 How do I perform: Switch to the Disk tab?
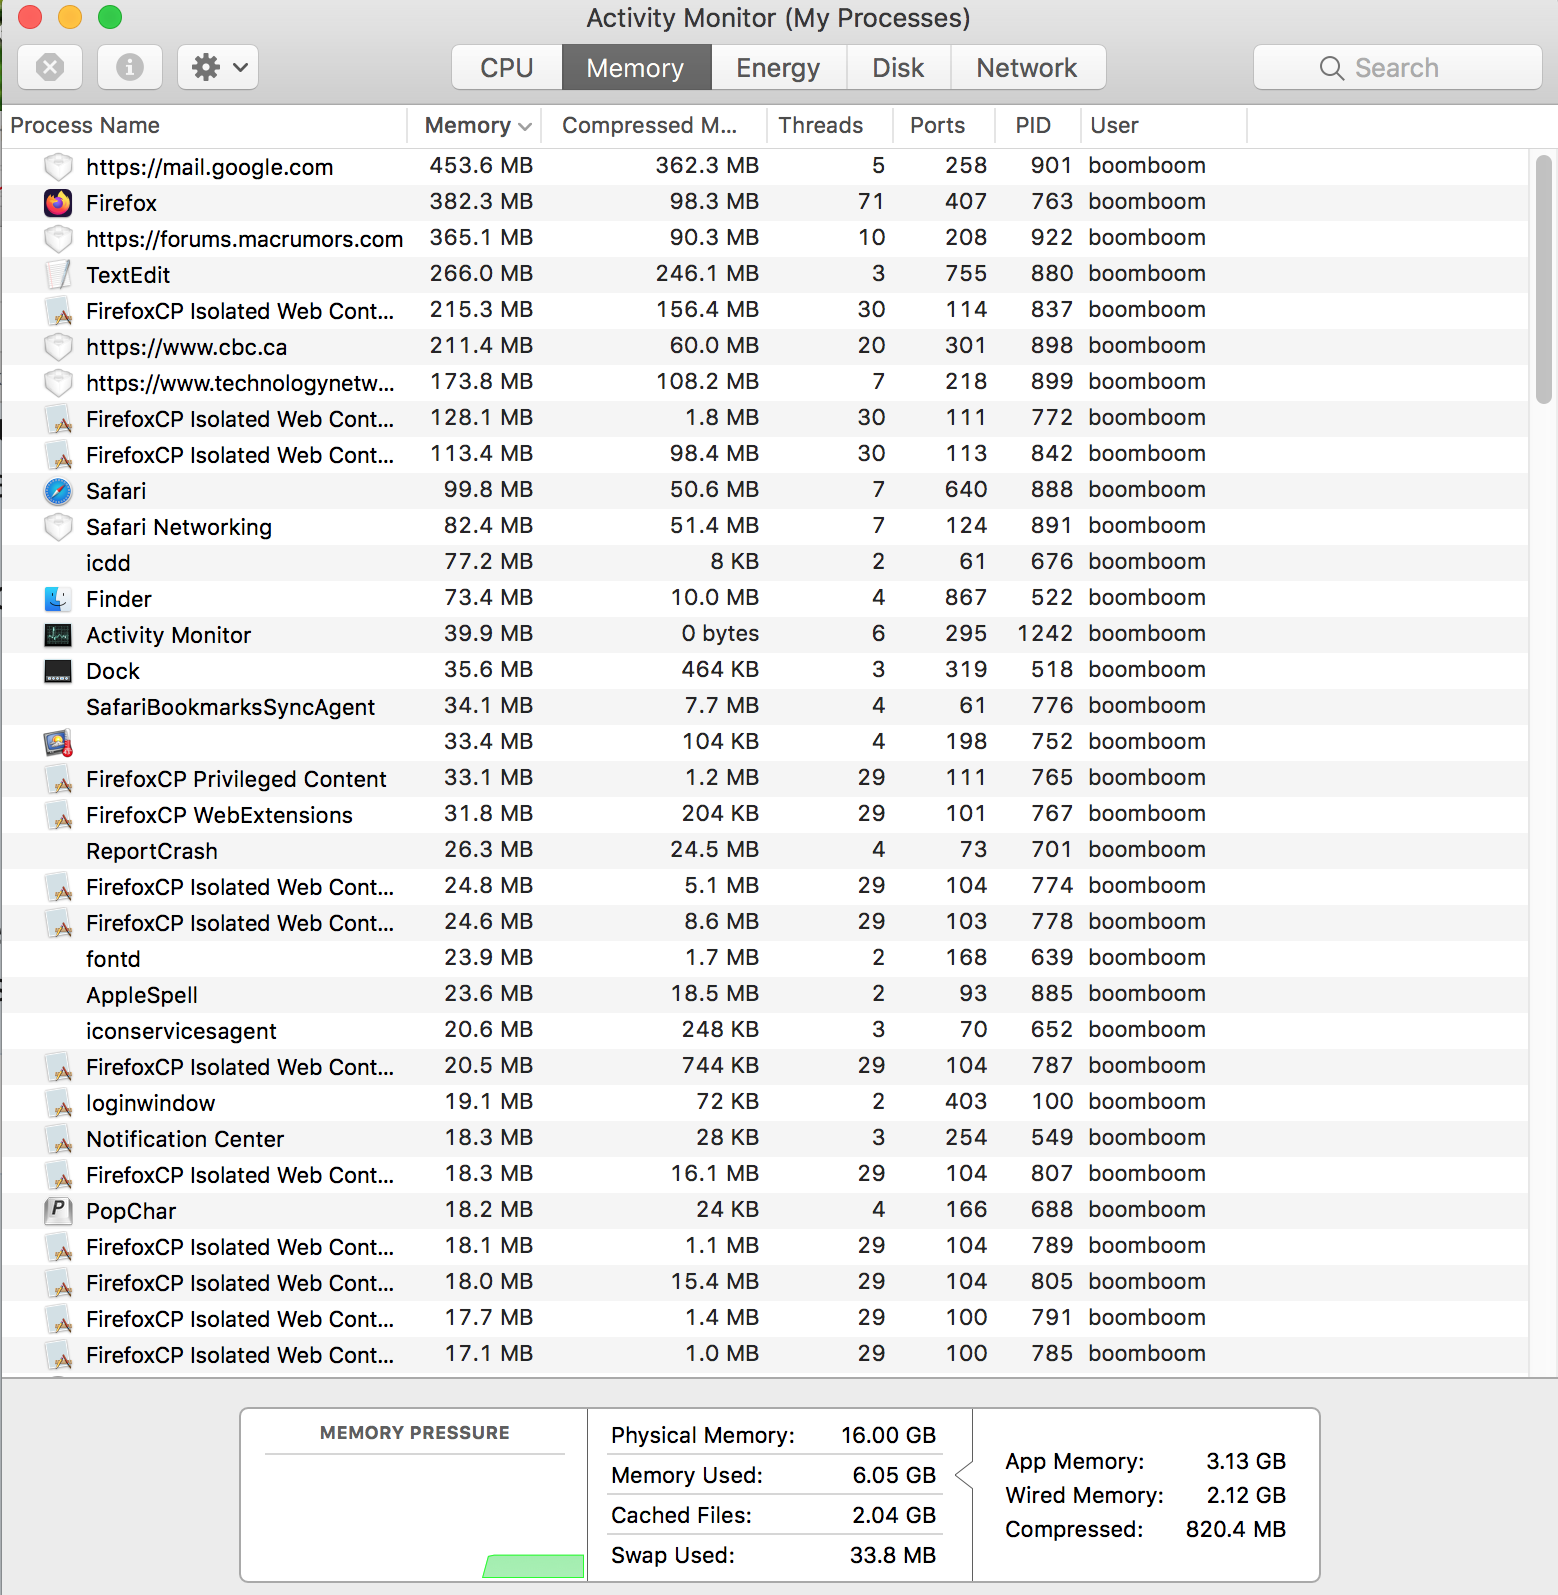(x=898, y=67)
